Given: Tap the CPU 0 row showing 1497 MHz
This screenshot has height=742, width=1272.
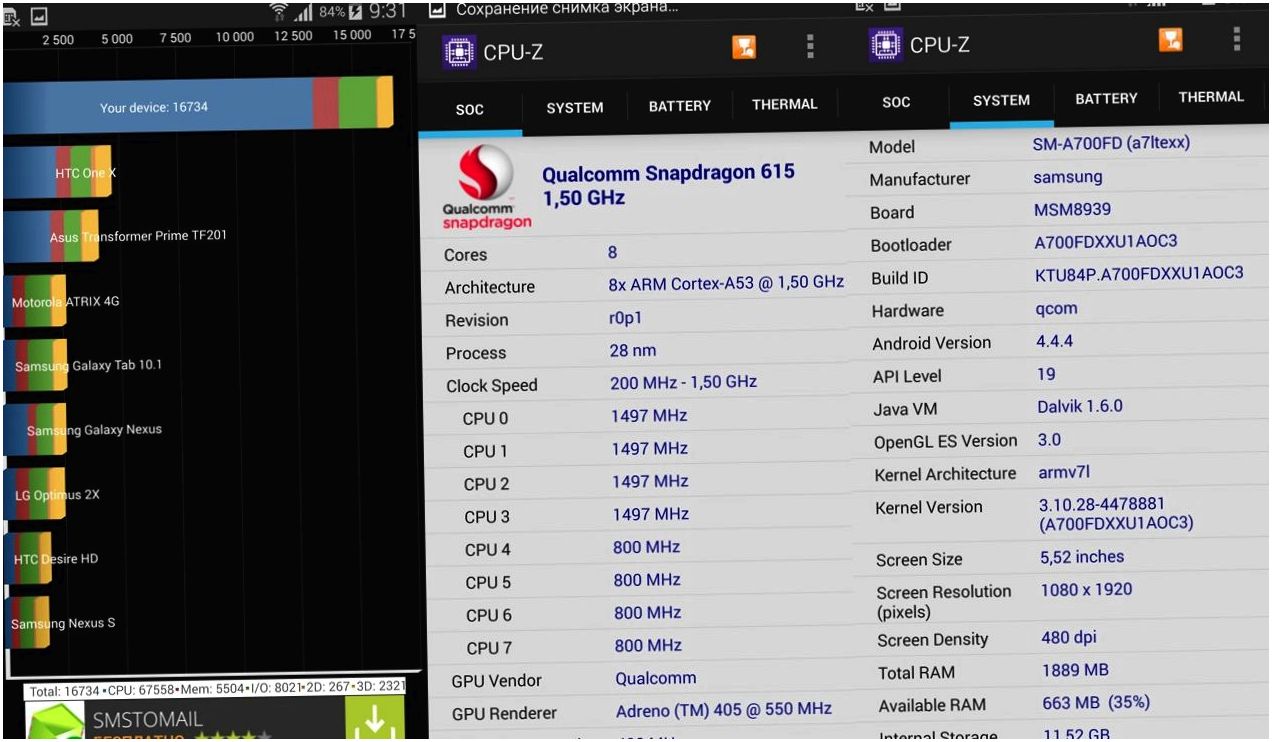Looking at the screenshot, I should click(x=637, y=417).
